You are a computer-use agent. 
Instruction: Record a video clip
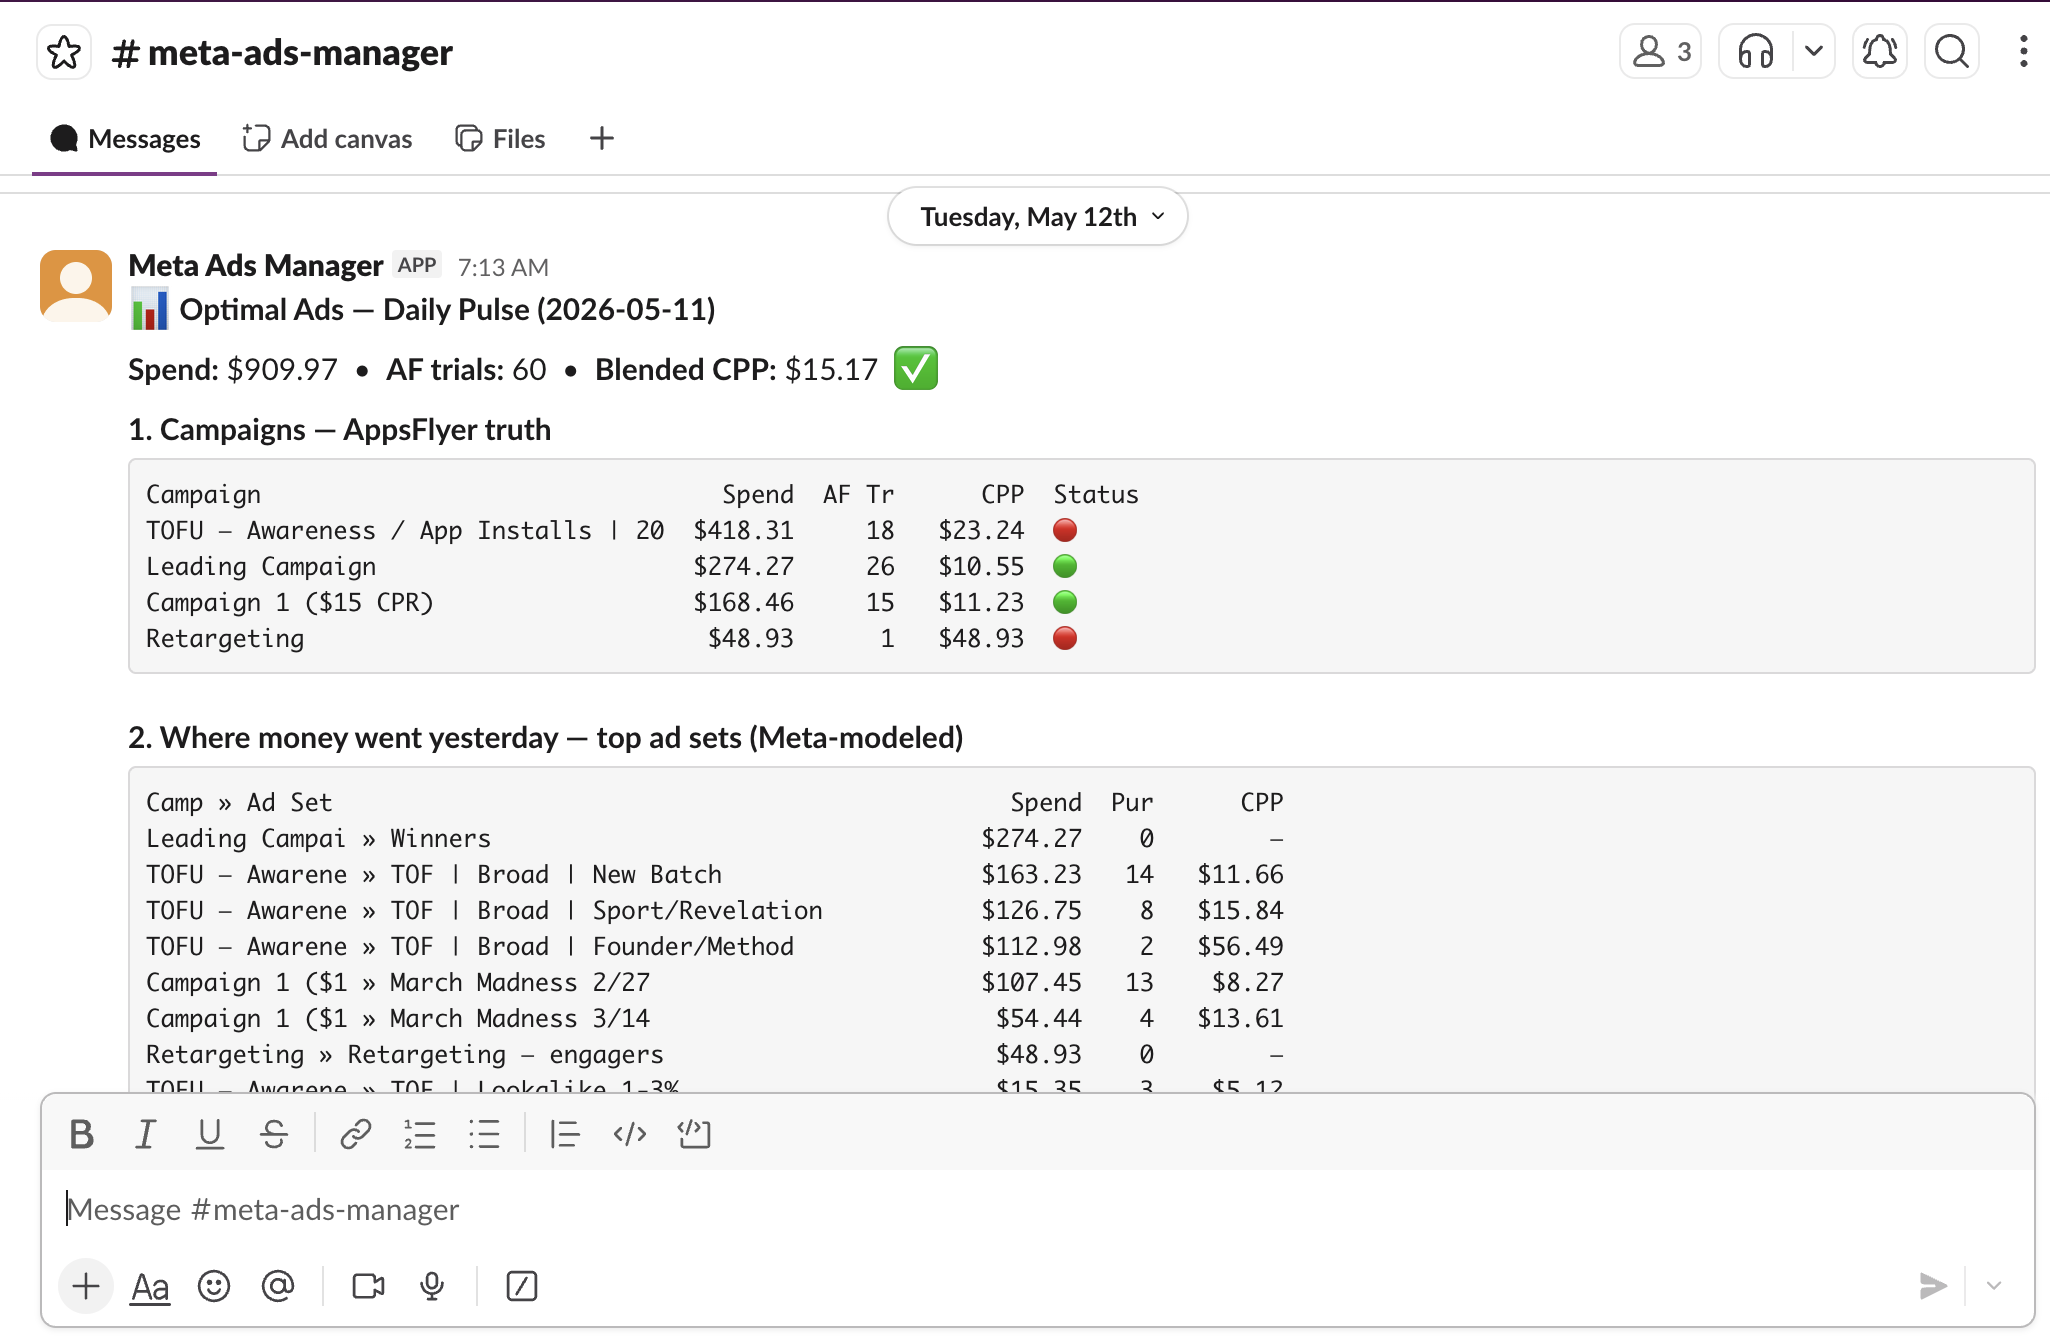point(368,1286)
